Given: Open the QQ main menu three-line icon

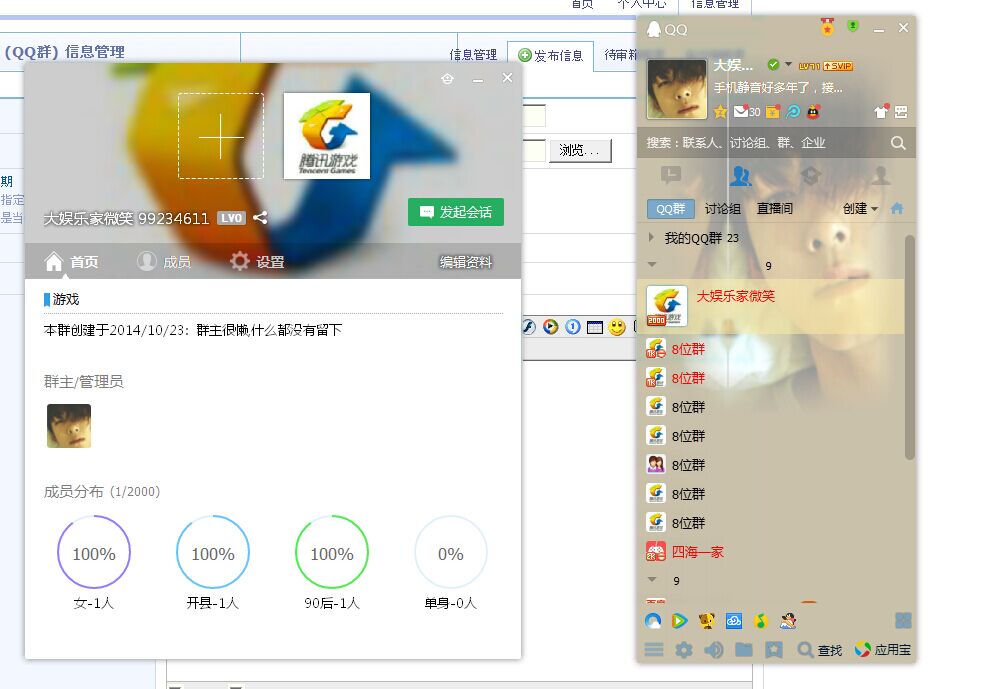Looking at the screenshot, I should click(x=654, y=650).
